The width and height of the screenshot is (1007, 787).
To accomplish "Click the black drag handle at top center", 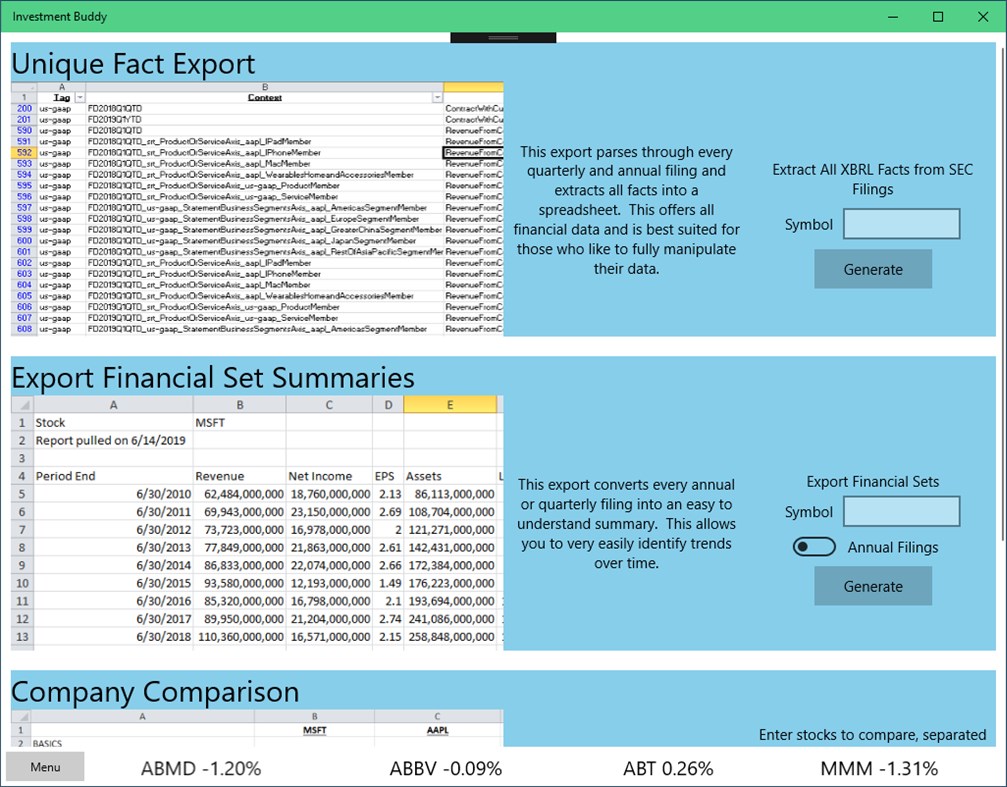I will (x=503, y=35).
